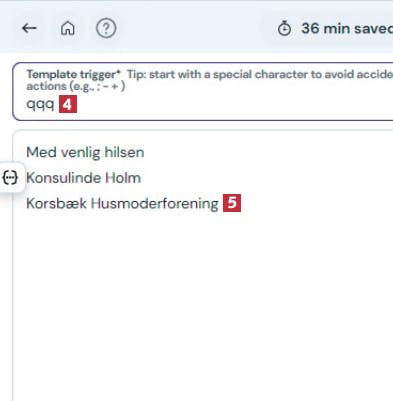Click the word "Husmoderforening" in template body
Screen dimensions: 393x401
coord(155,203)
